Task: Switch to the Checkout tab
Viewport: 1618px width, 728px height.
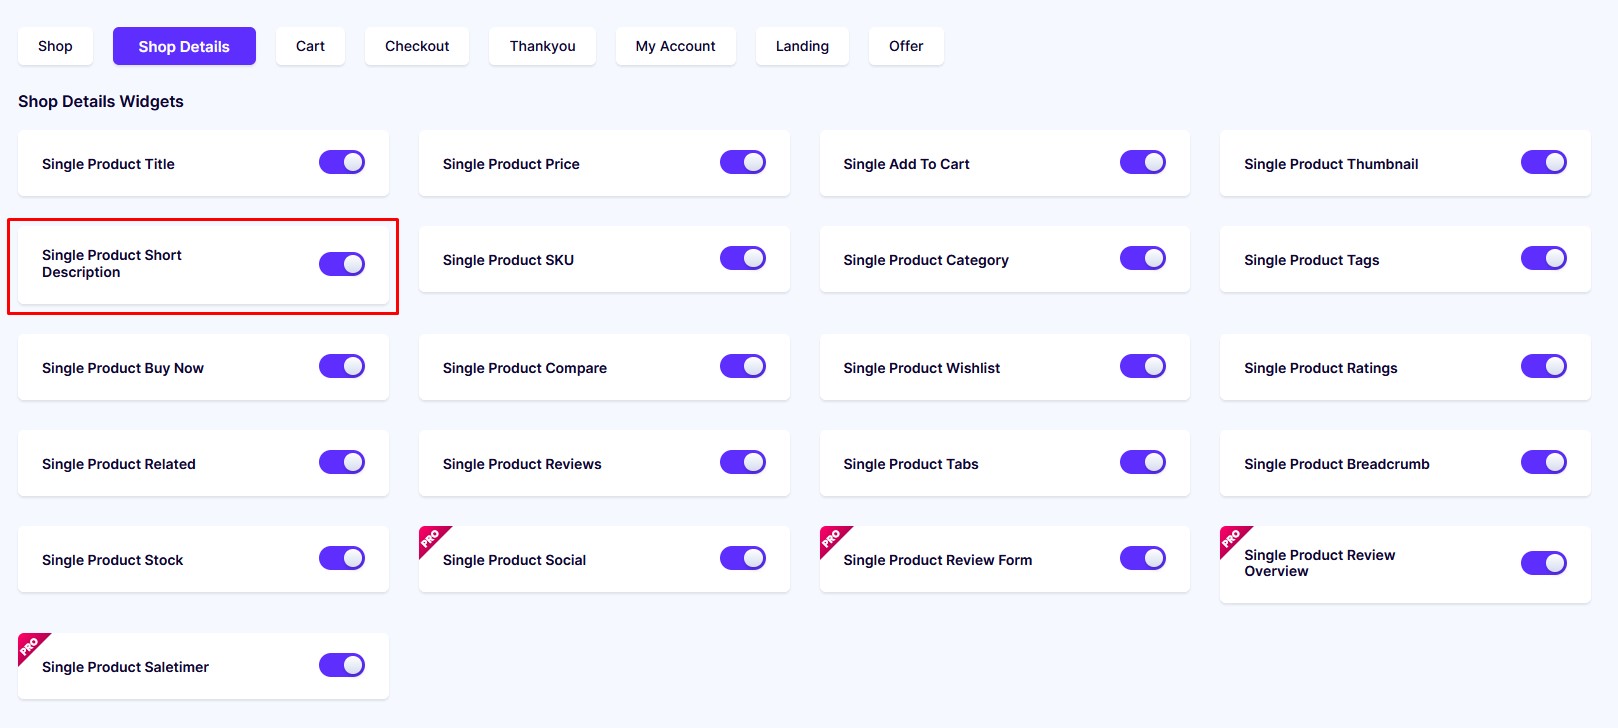Action: (x=417, y=46)
